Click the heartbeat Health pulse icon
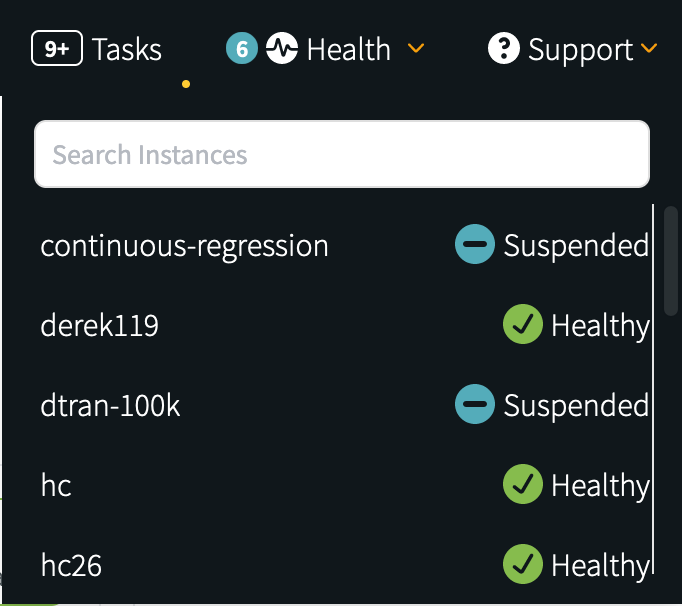 (282, 48)
